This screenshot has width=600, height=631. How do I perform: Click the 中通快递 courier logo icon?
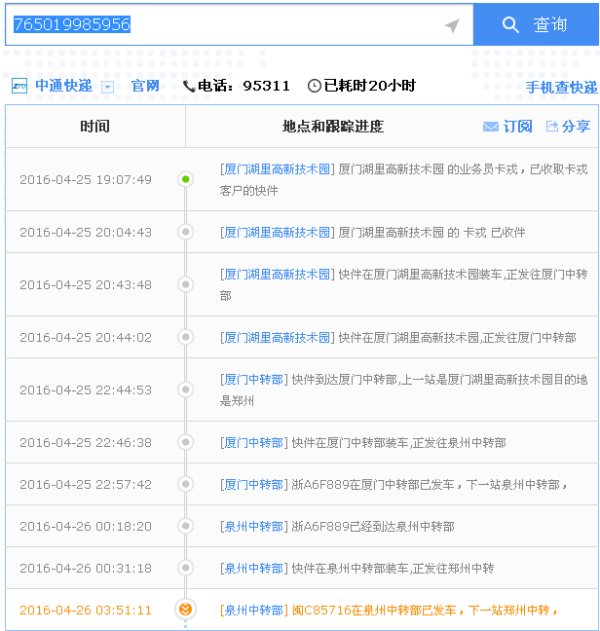click(19, 86)
